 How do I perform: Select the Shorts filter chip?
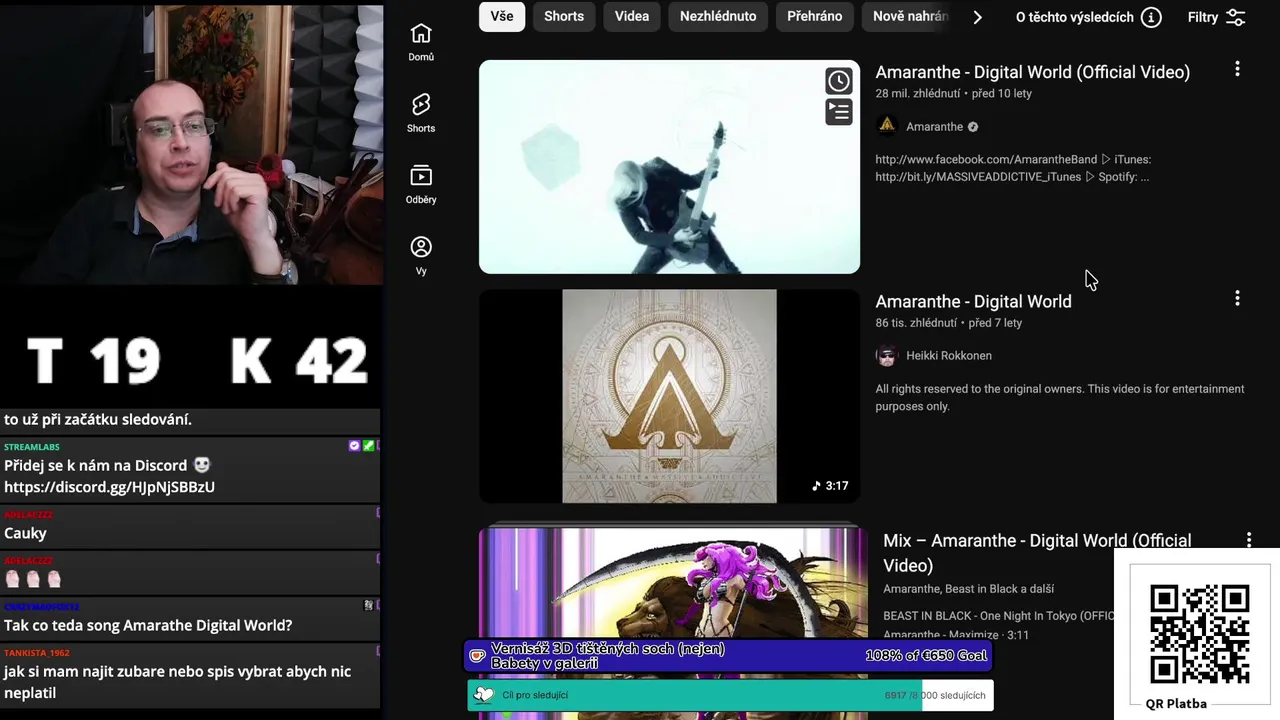564,16
